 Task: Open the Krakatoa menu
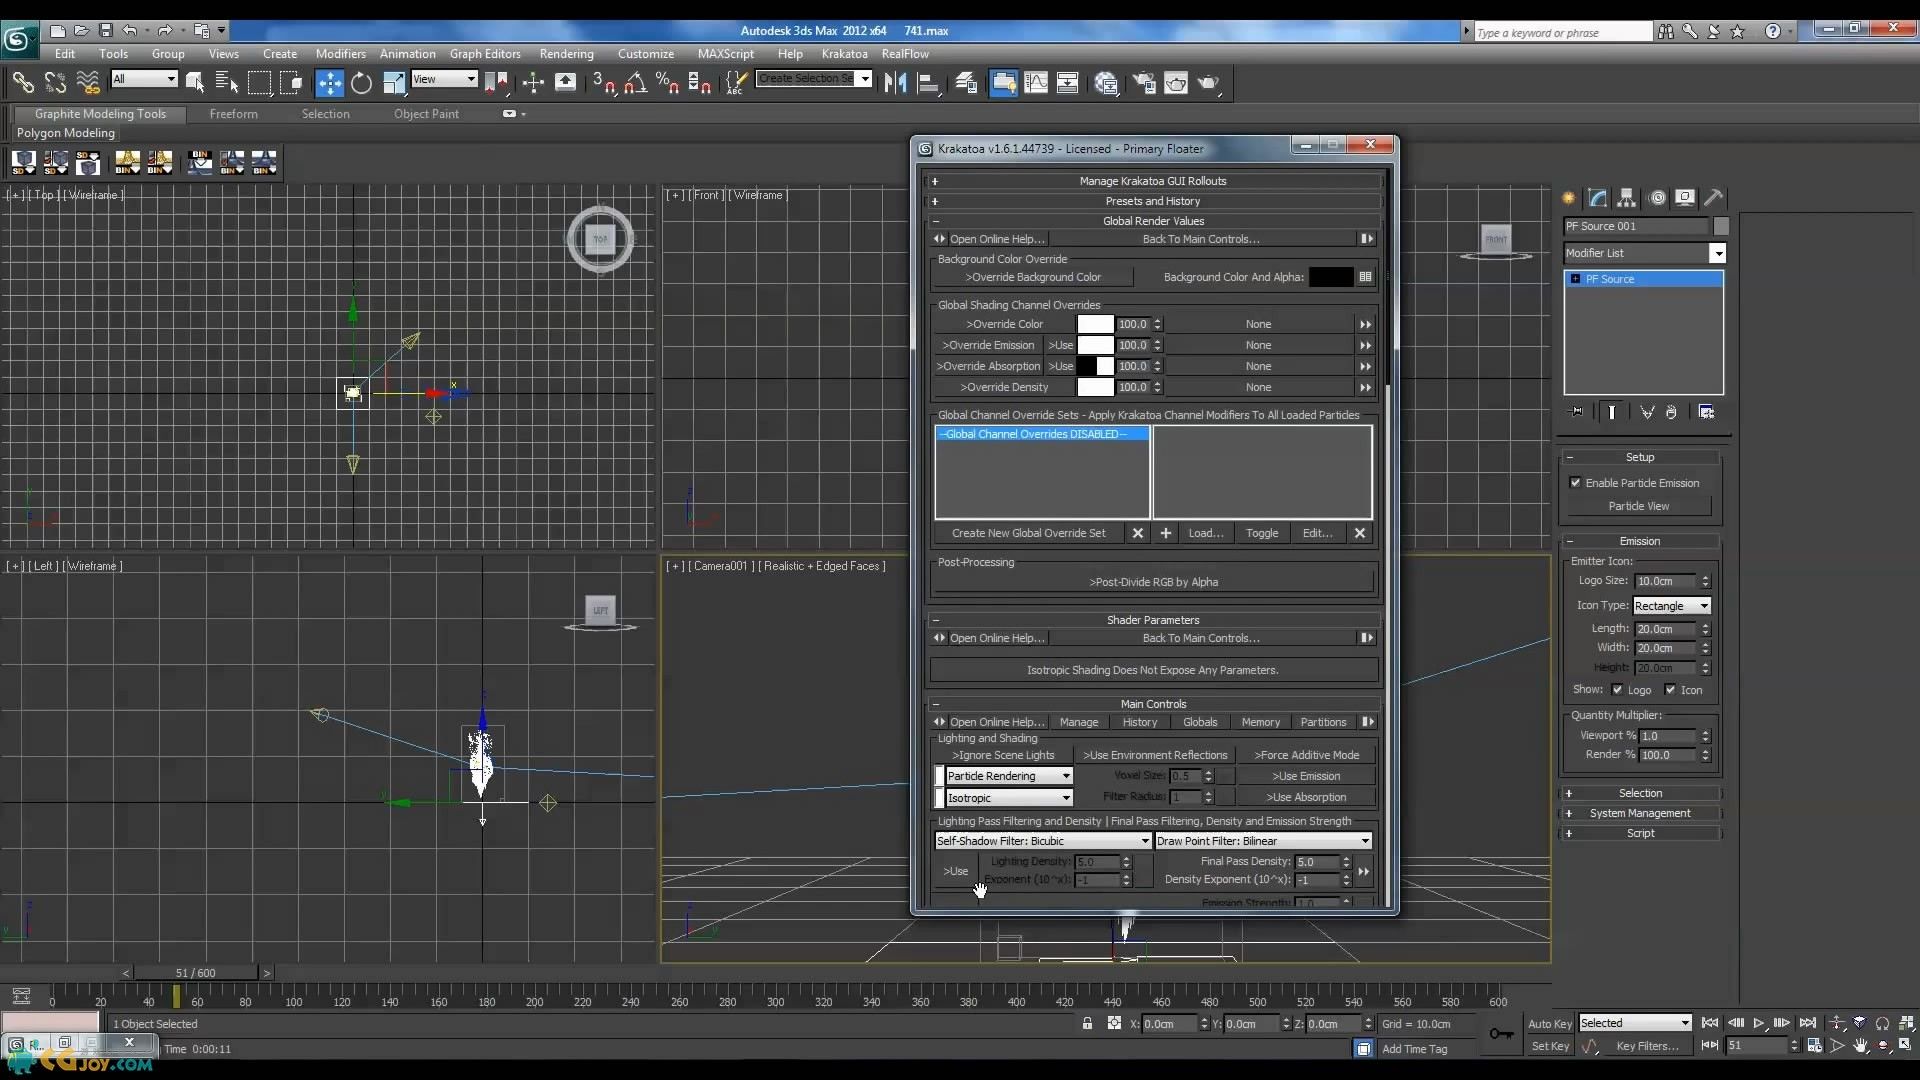tap(844, 54)
